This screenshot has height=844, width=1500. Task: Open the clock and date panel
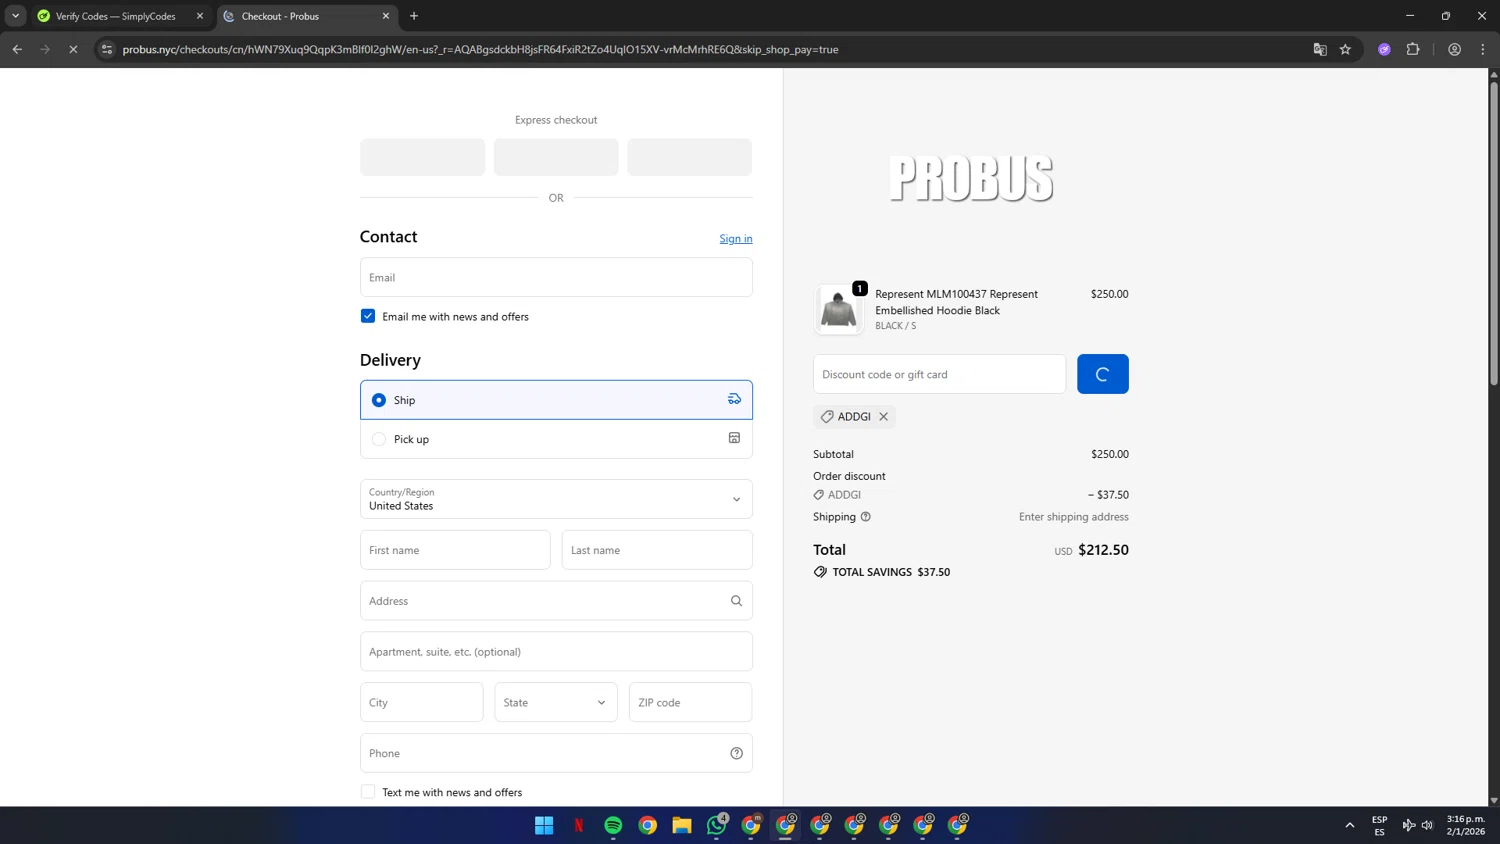(1466, 825)
